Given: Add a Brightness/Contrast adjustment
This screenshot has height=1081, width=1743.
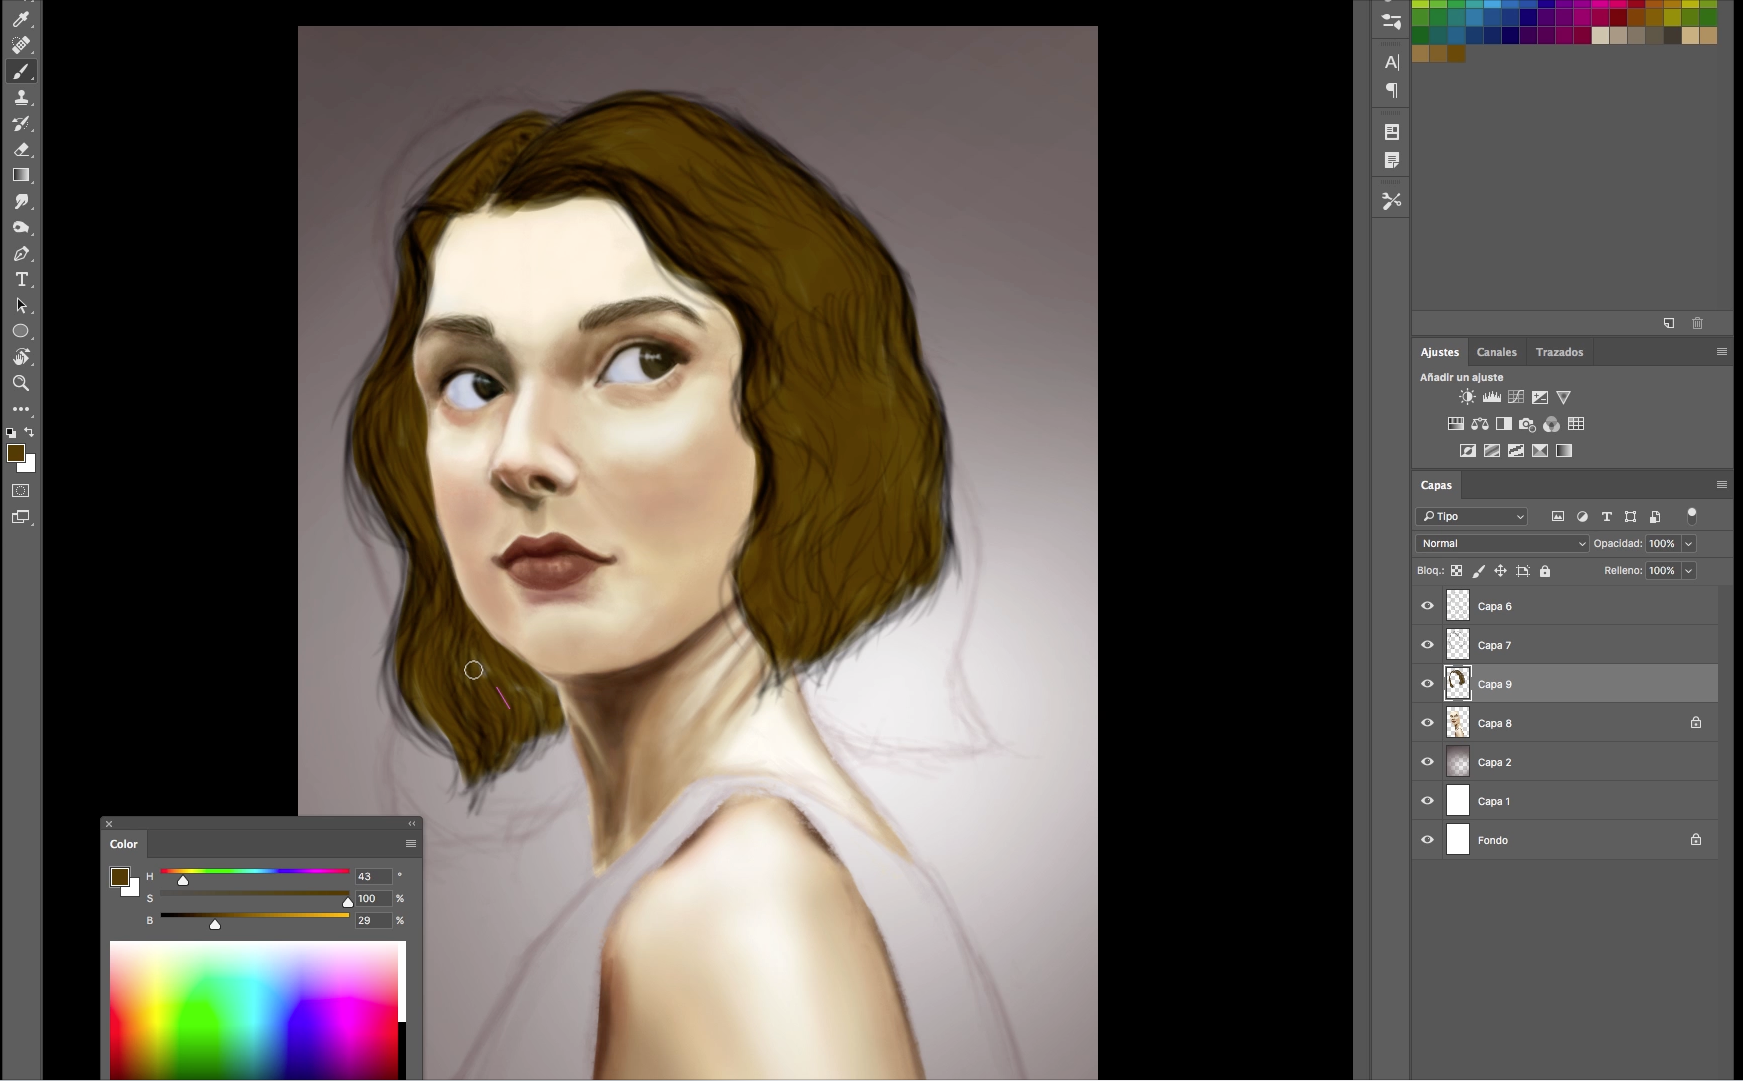Looking at the screenshot, I should [1467, 397].
